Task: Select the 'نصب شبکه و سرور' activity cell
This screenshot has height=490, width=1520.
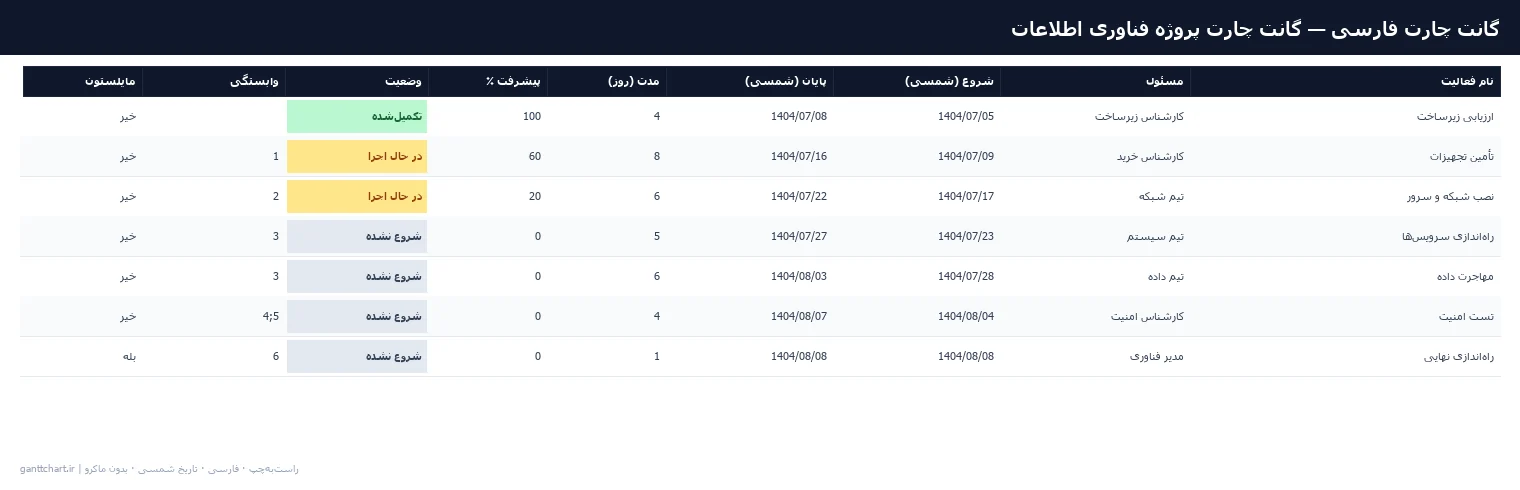Action: click(x=1345, y=197)
